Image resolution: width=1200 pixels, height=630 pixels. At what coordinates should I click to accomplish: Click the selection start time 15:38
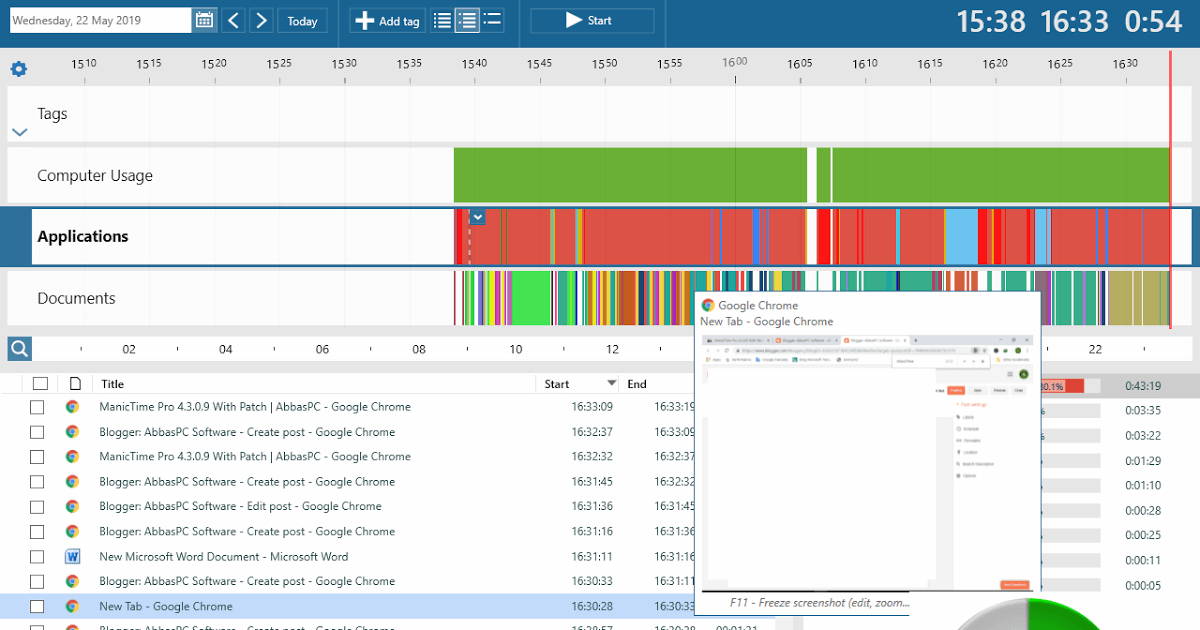click(x=991, y=21)
